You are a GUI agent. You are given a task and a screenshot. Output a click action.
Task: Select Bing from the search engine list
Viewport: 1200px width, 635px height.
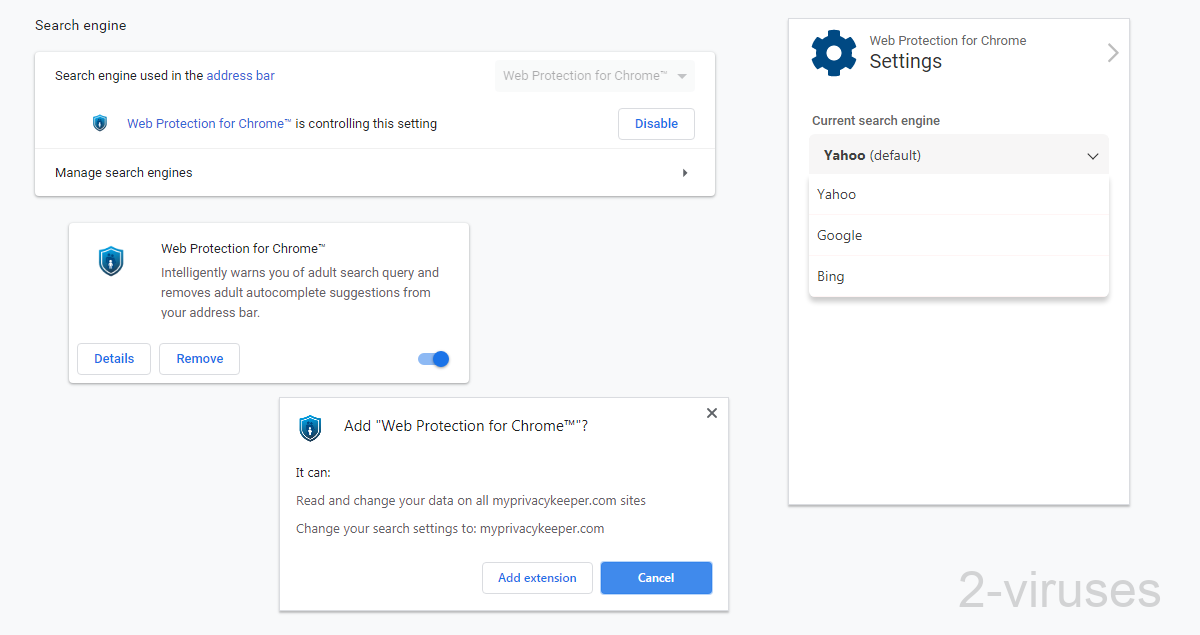pos(830,276)
